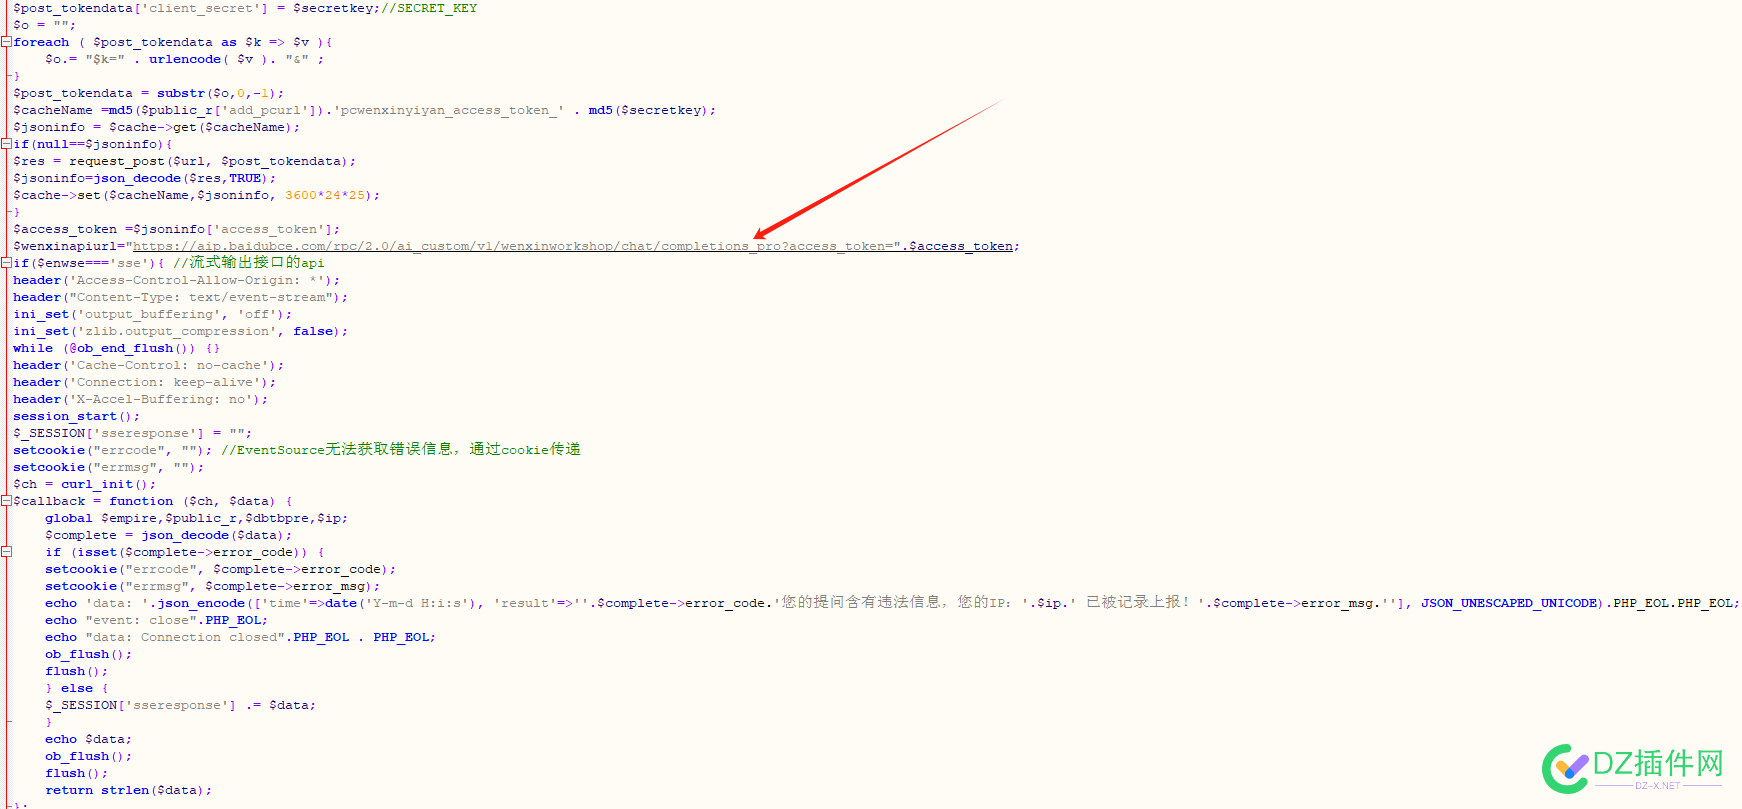
Task: Collapse the if(null==$jsoninfo) block fold marker
Action: (6, 144)
